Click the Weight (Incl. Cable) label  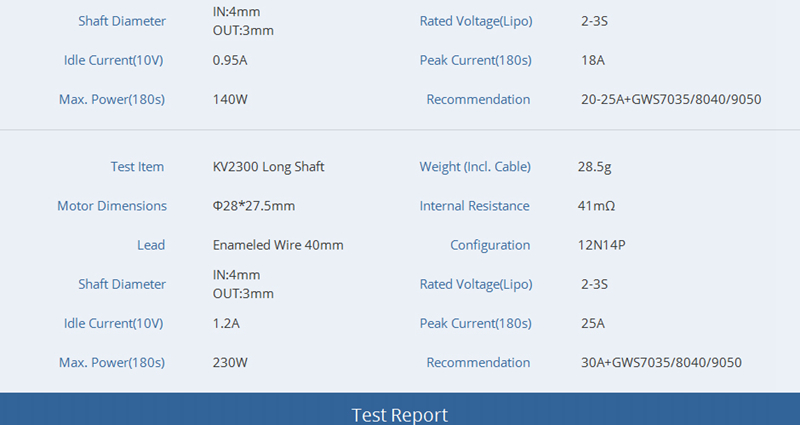coord(475,167)
